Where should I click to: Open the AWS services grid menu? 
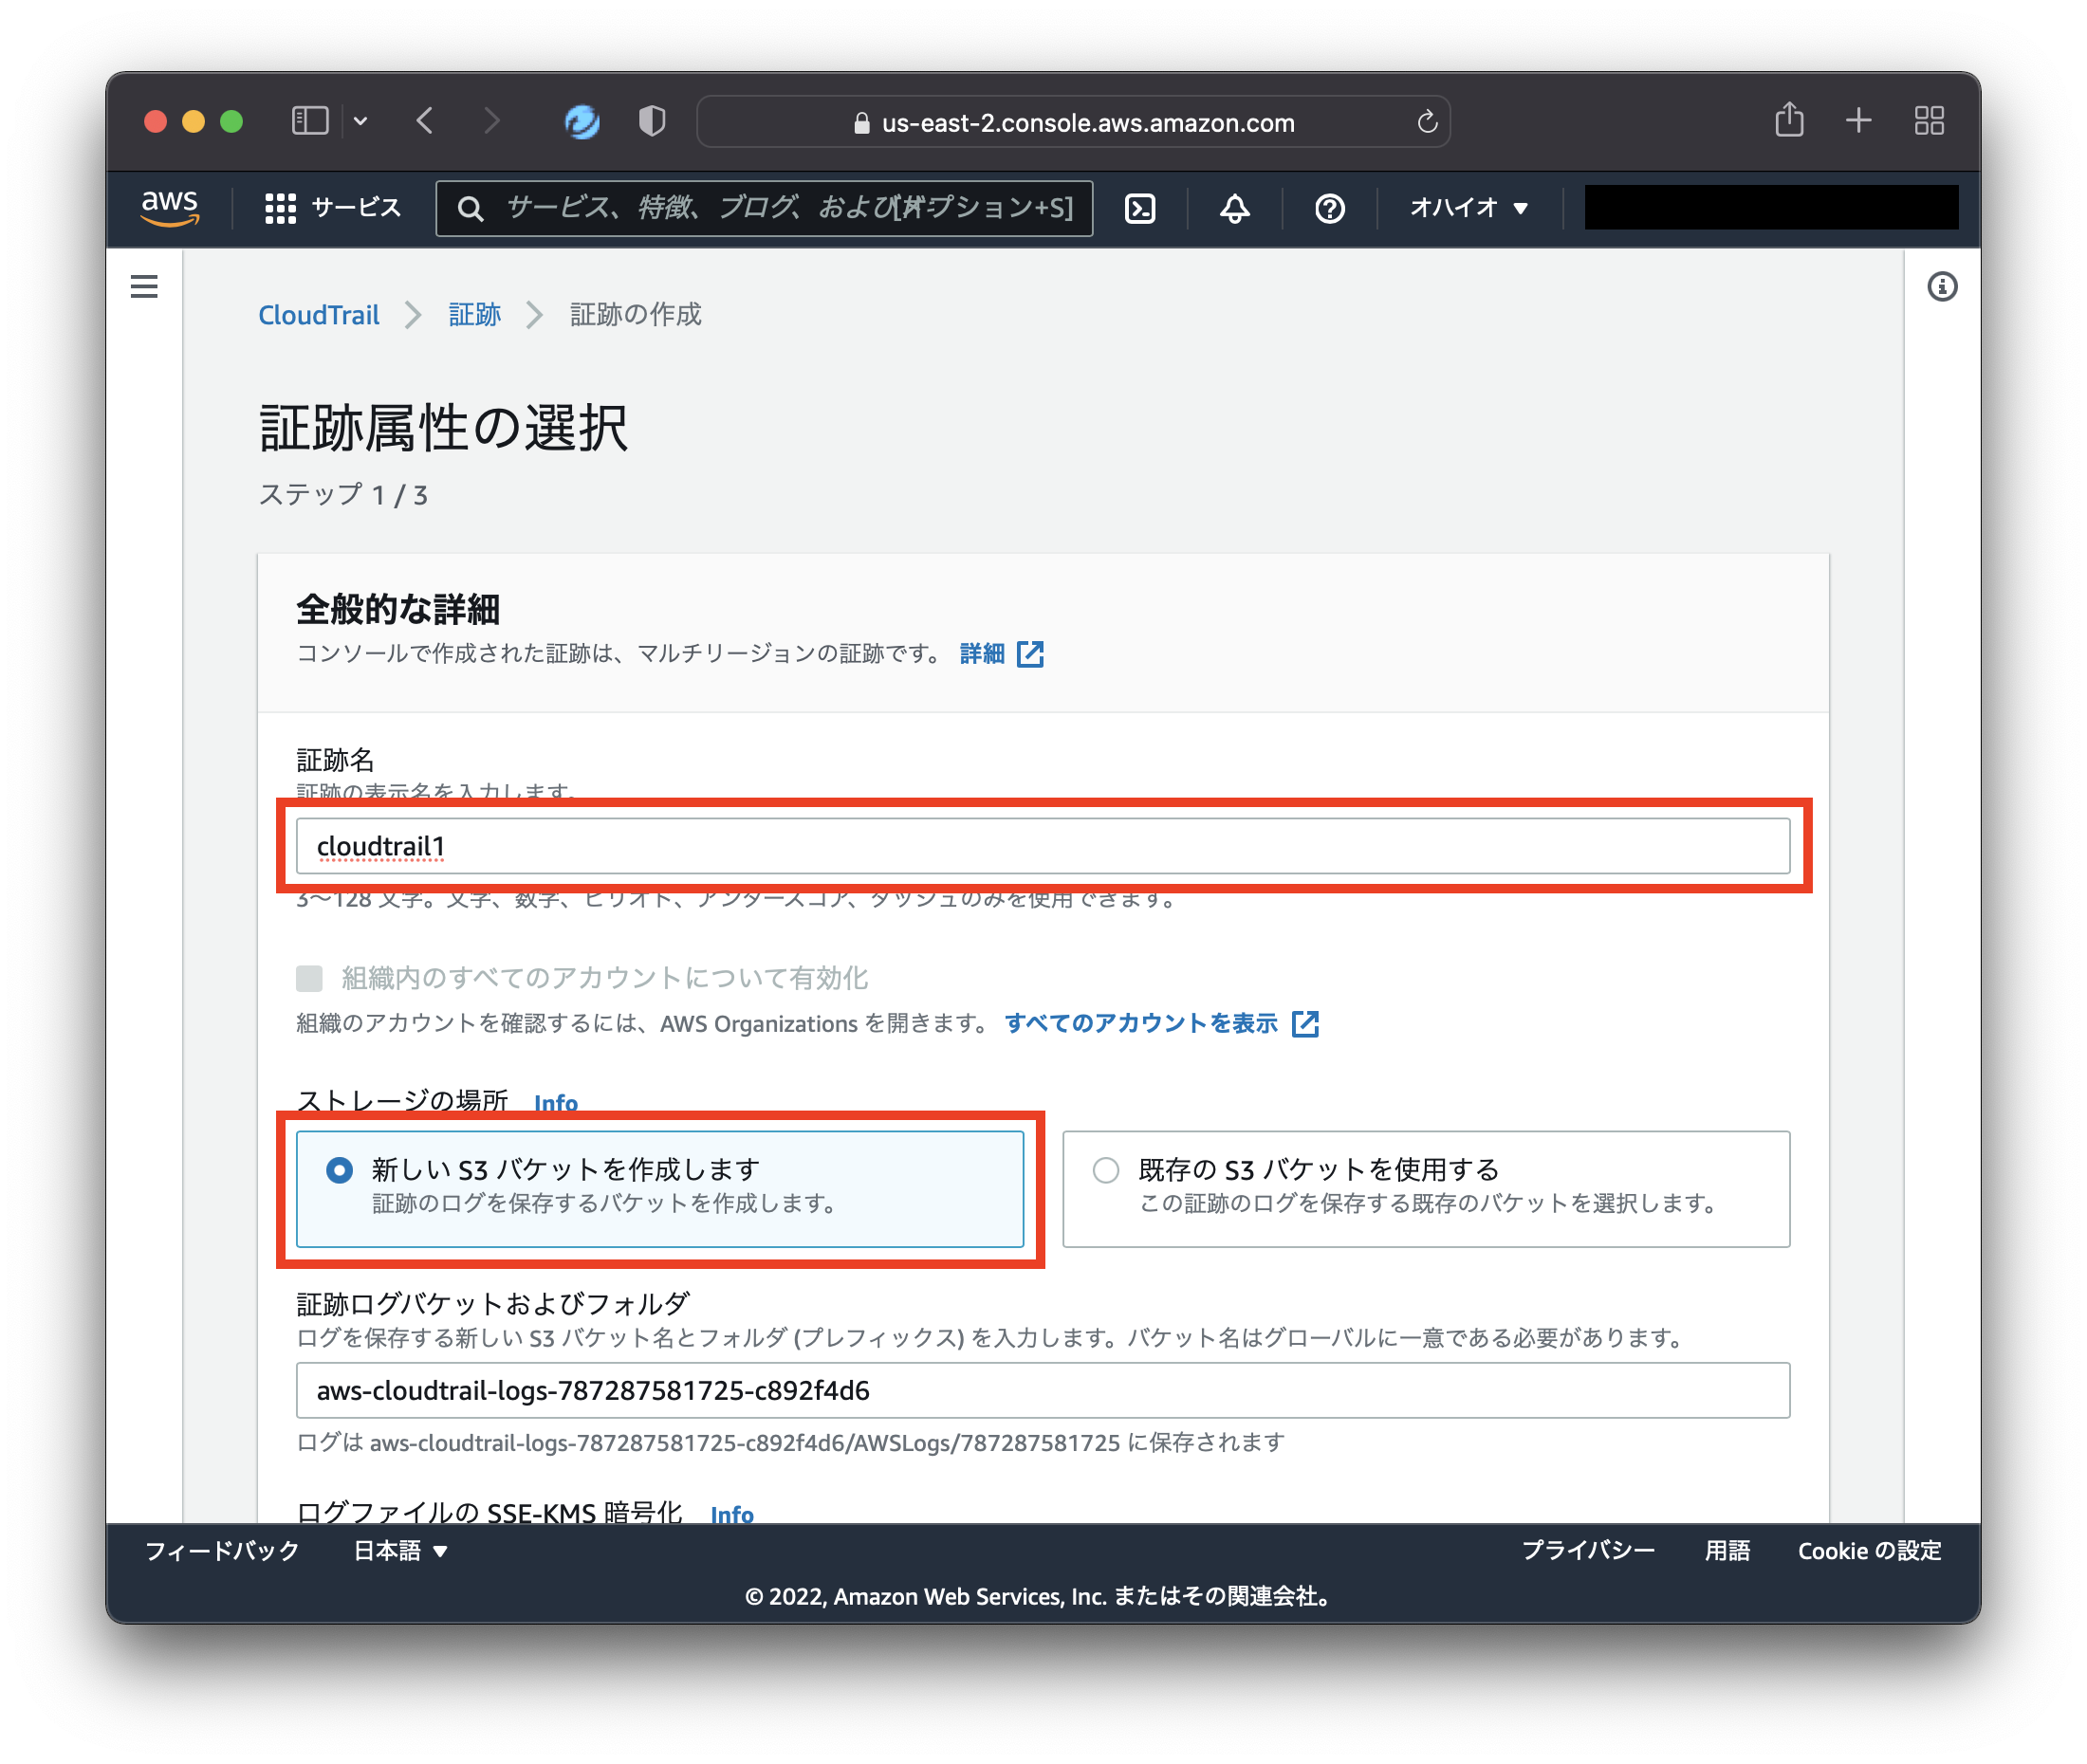point(281,208)
